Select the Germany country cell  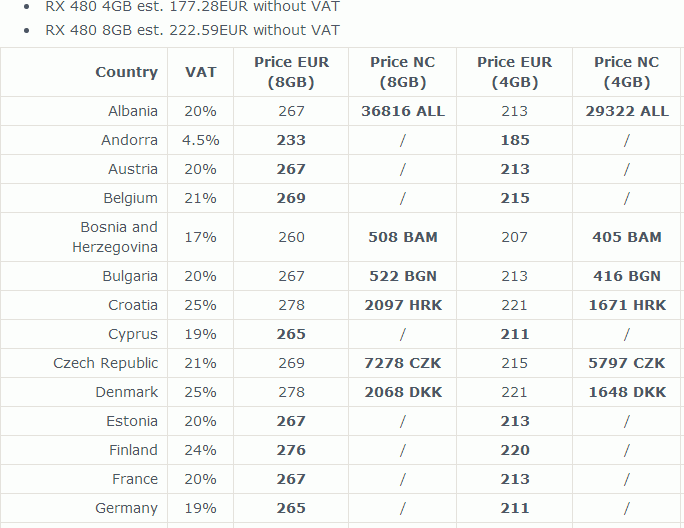point(127,508)
